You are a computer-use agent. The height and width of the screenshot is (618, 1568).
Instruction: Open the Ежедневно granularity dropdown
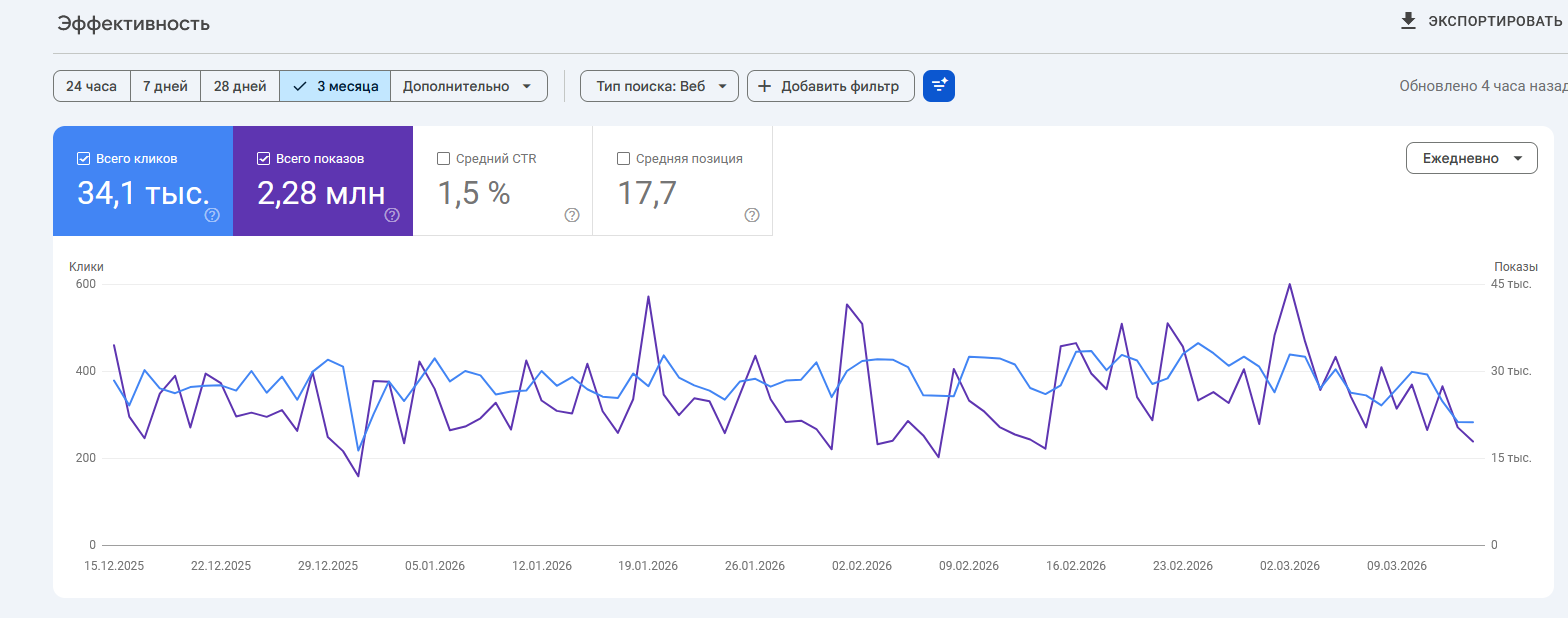tap(1471, 158)
